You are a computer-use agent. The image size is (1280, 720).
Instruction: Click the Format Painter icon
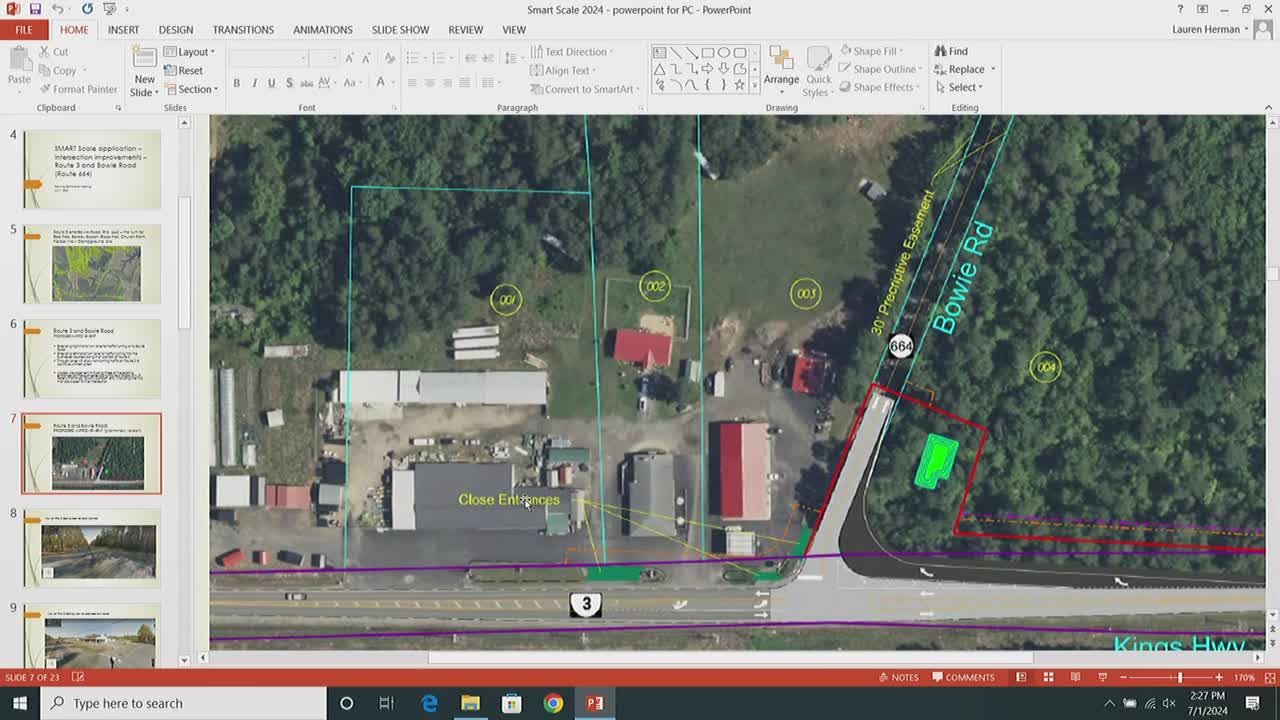click(47, 89)
